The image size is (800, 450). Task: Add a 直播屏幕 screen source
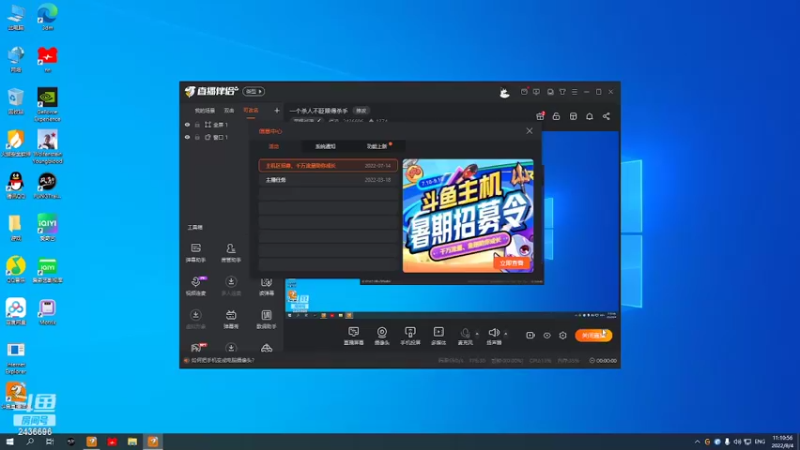pyautogui.click(x=354, y=336)
